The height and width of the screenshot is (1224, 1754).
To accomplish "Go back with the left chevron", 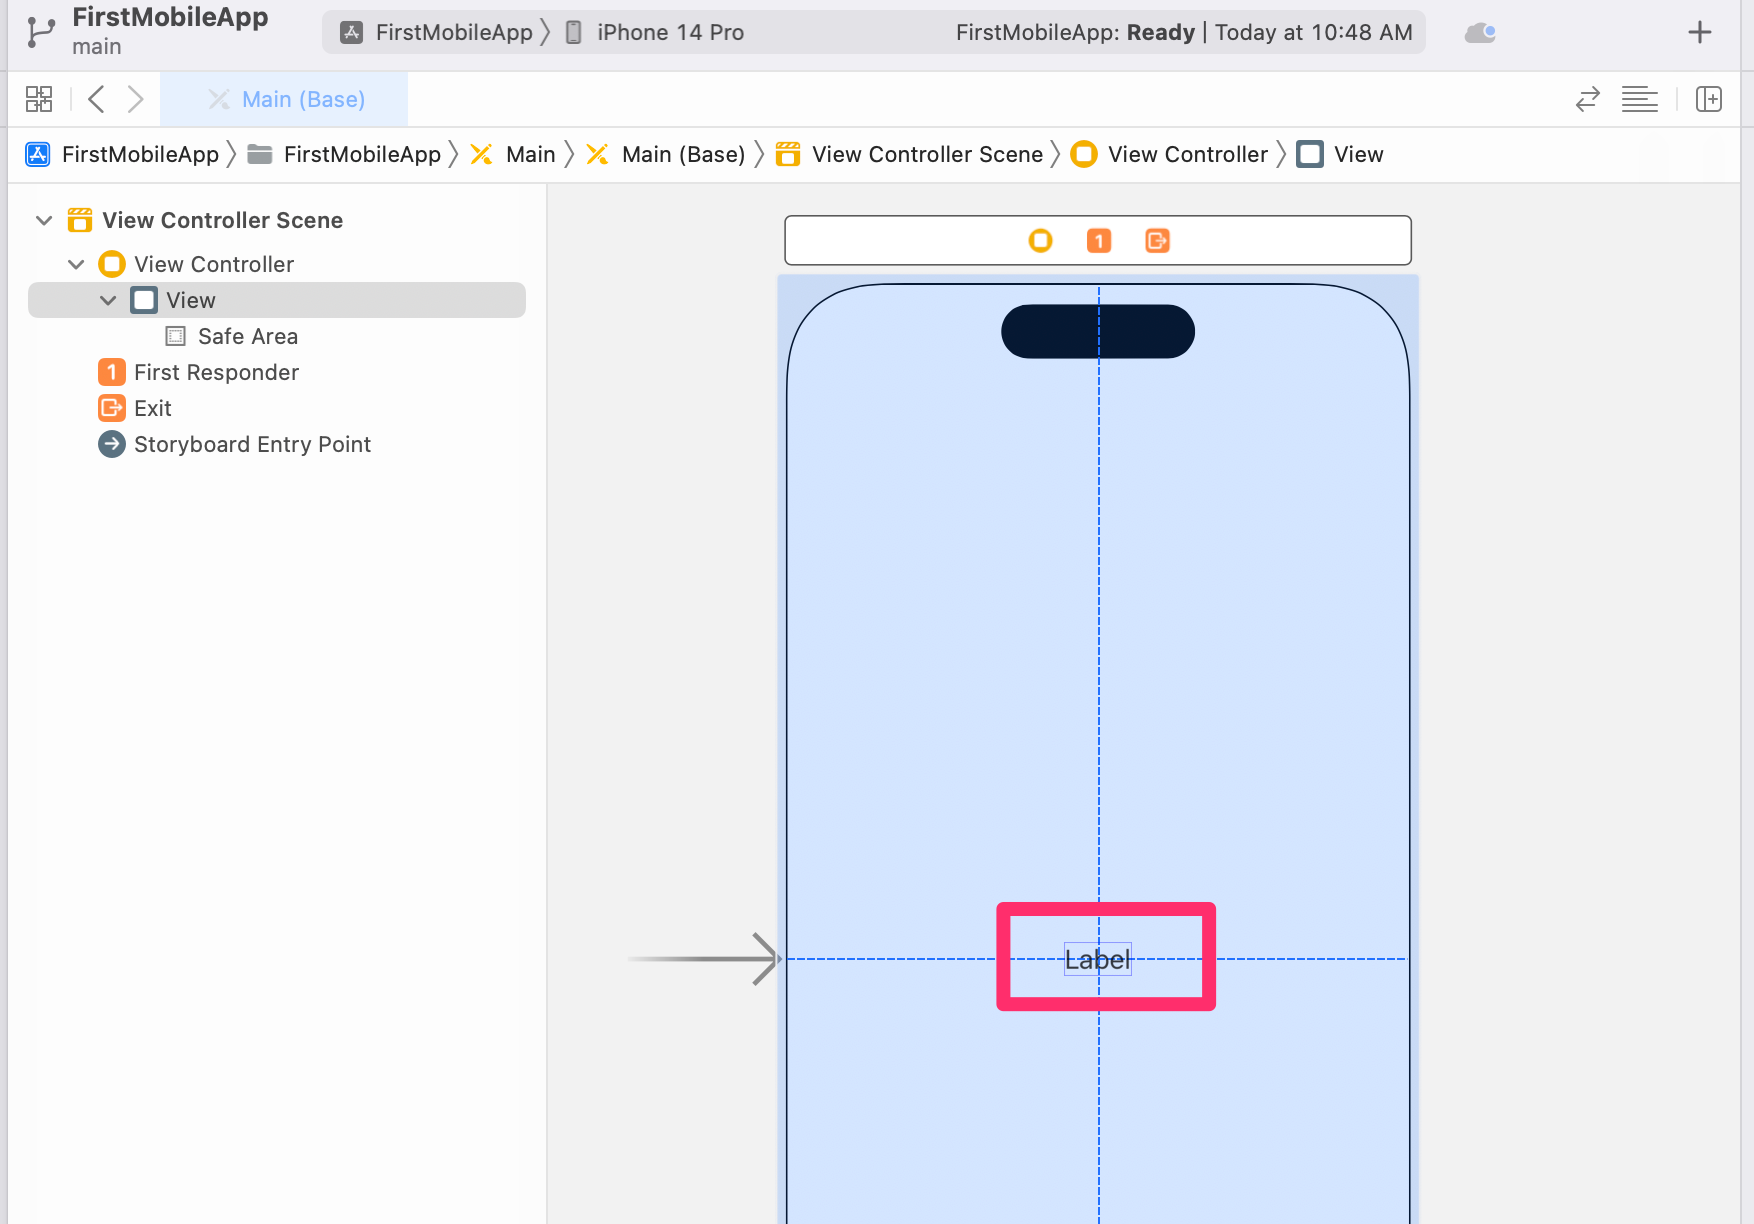I will pyautogui.click(x=96, y=99).
